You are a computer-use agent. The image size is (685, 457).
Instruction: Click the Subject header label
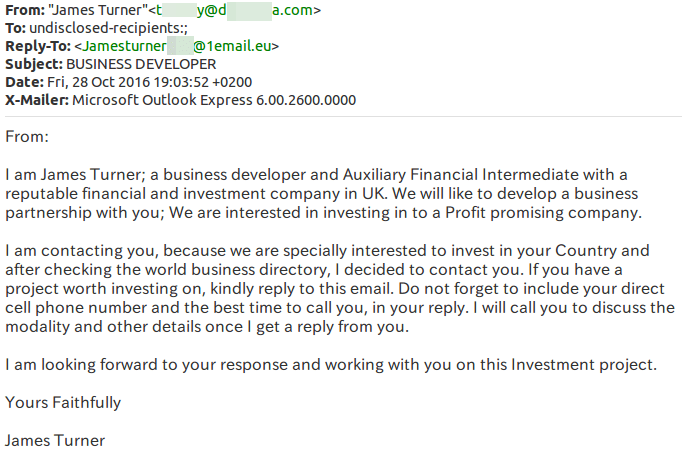34,65
